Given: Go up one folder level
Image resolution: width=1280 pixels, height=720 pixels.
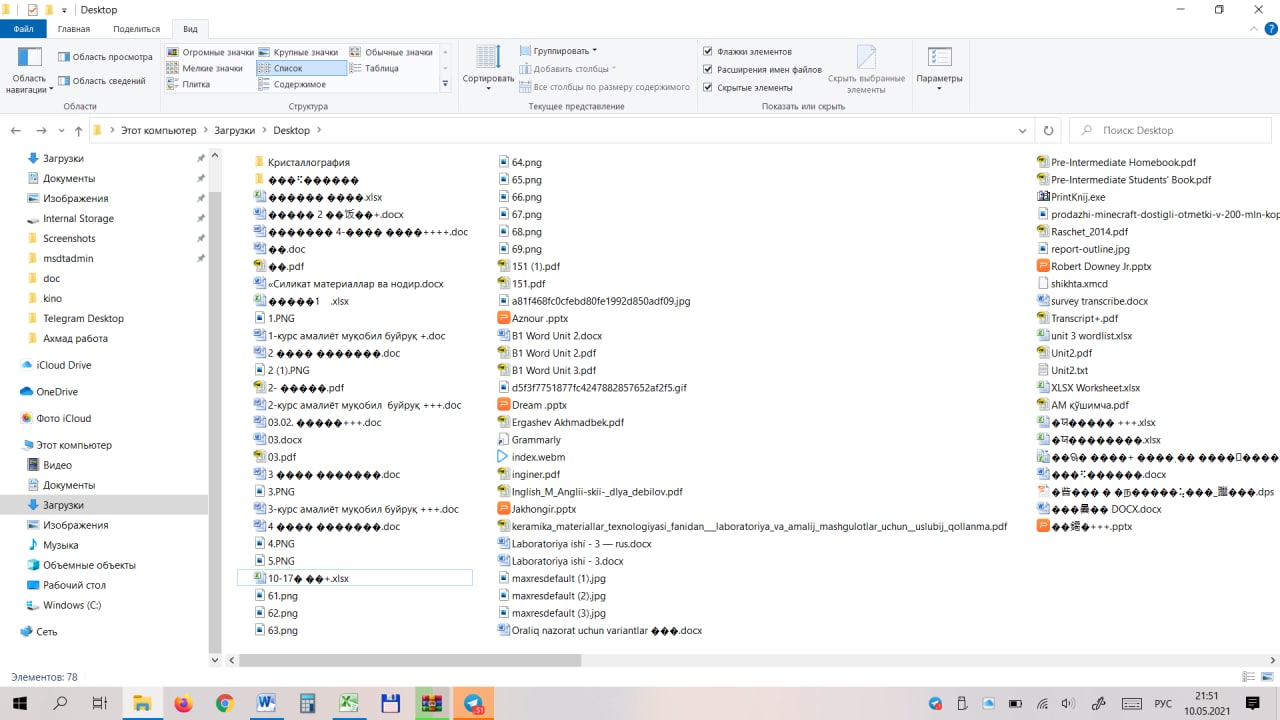Looking at the screenshot, I should click(x=78, y=130).
